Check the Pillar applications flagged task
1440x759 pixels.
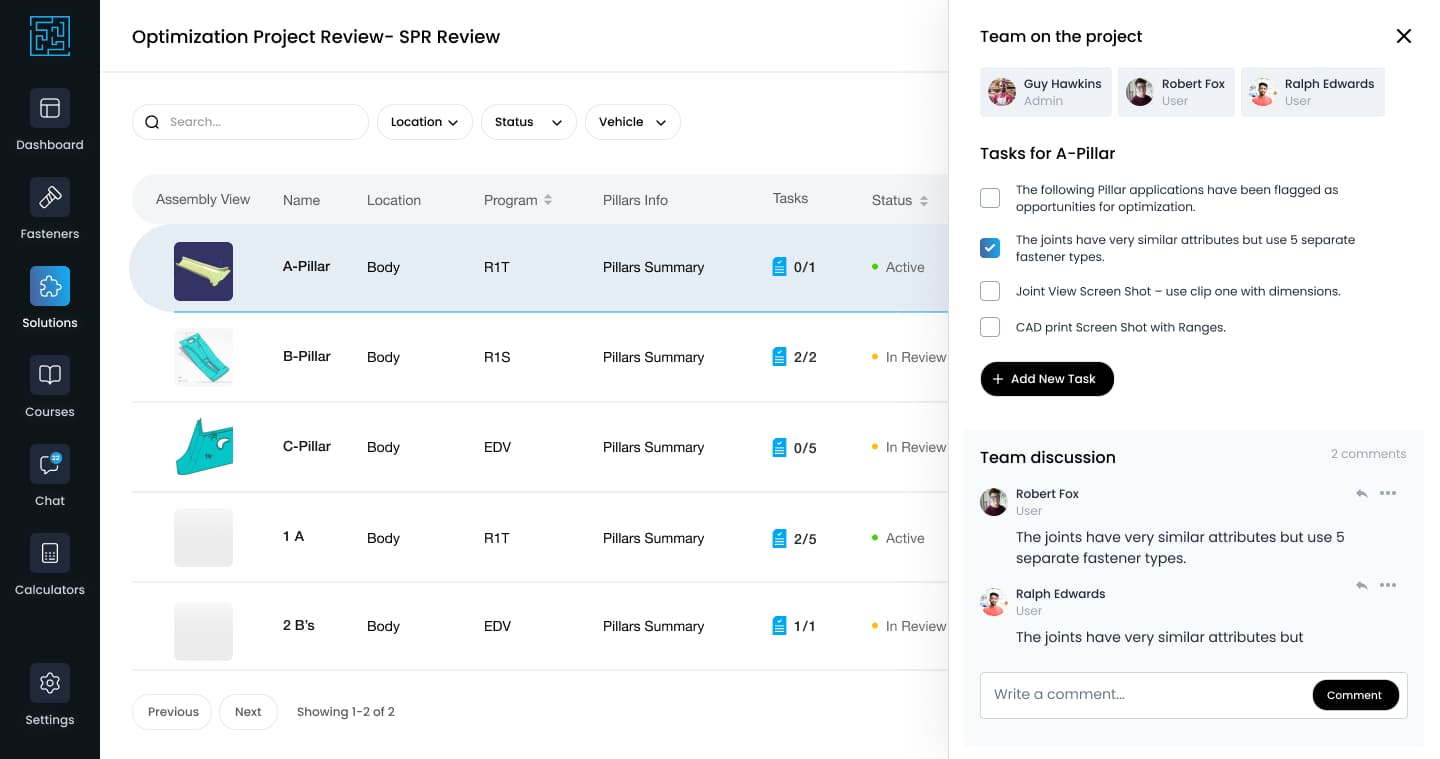(x=990, y=198)
